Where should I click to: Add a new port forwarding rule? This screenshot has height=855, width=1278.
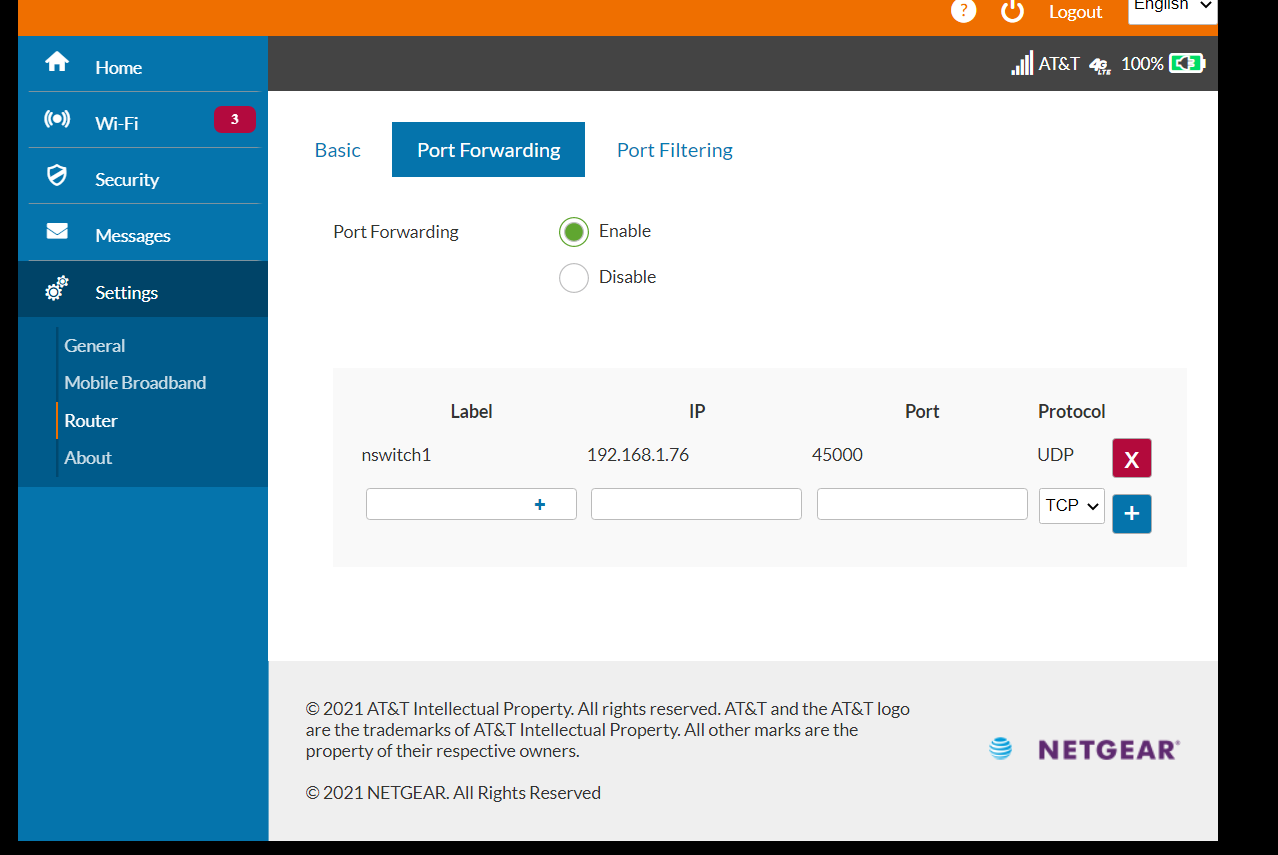pyautogui.click(x=1131, y=513)
